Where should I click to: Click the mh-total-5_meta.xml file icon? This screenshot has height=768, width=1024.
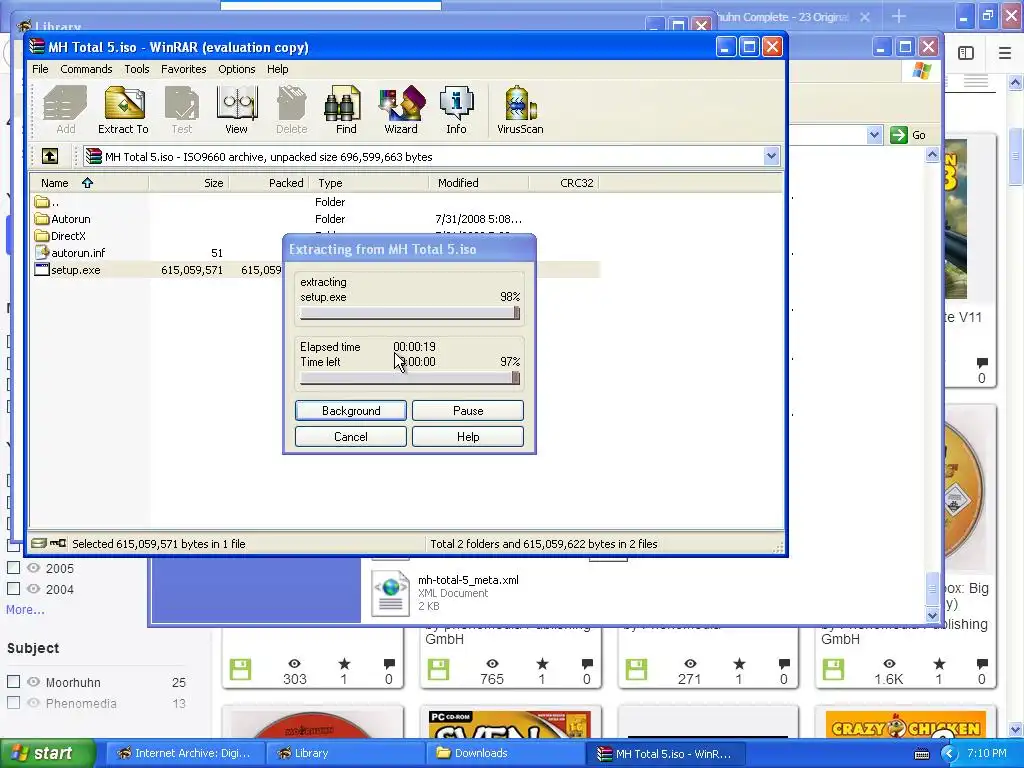pyautogui.click(x=391, y=592)
